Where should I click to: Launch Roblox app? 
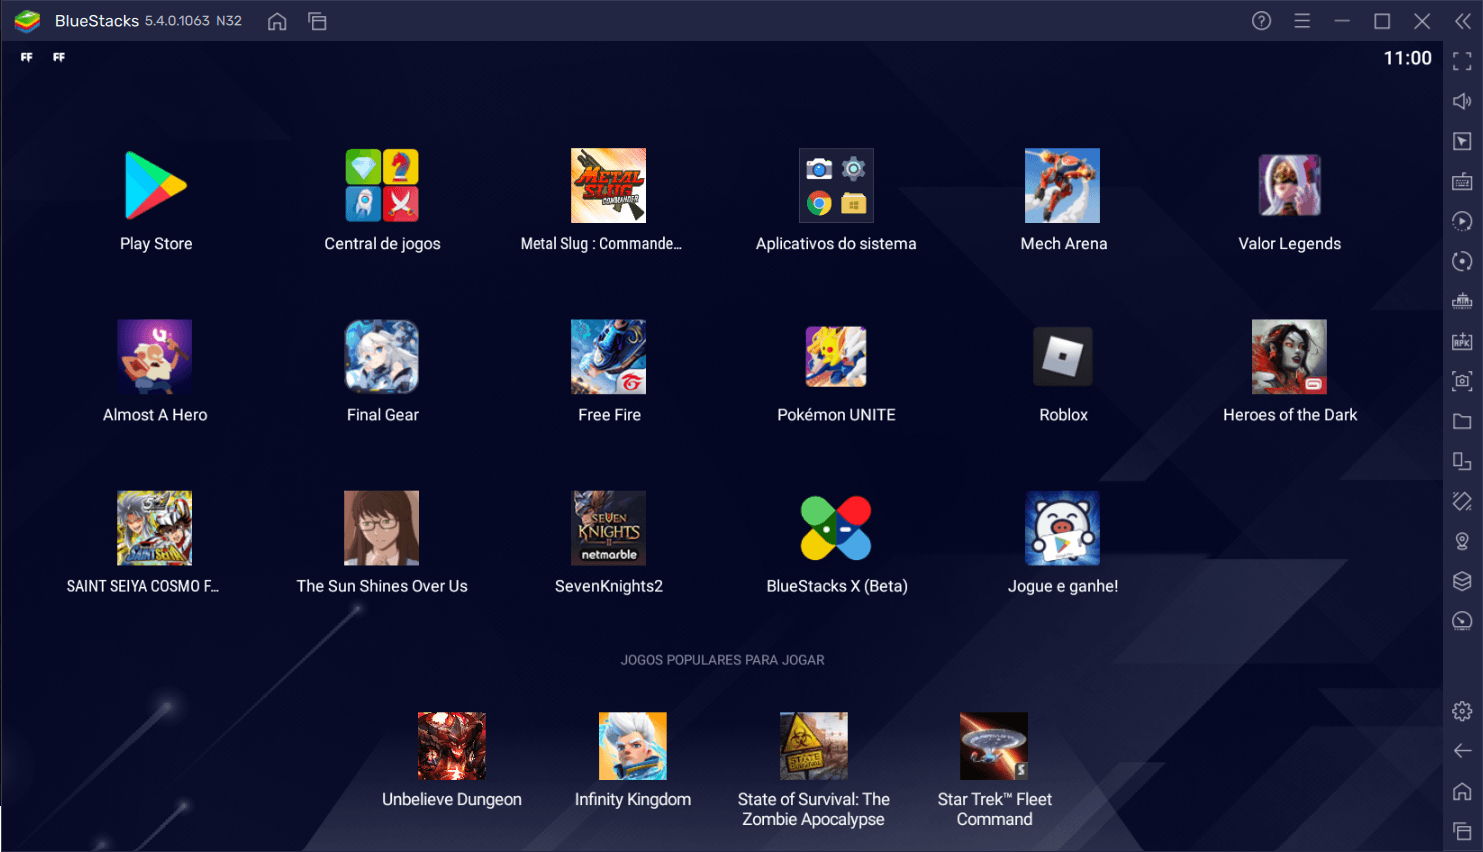pyautogui.click(x=1063, y=357)
